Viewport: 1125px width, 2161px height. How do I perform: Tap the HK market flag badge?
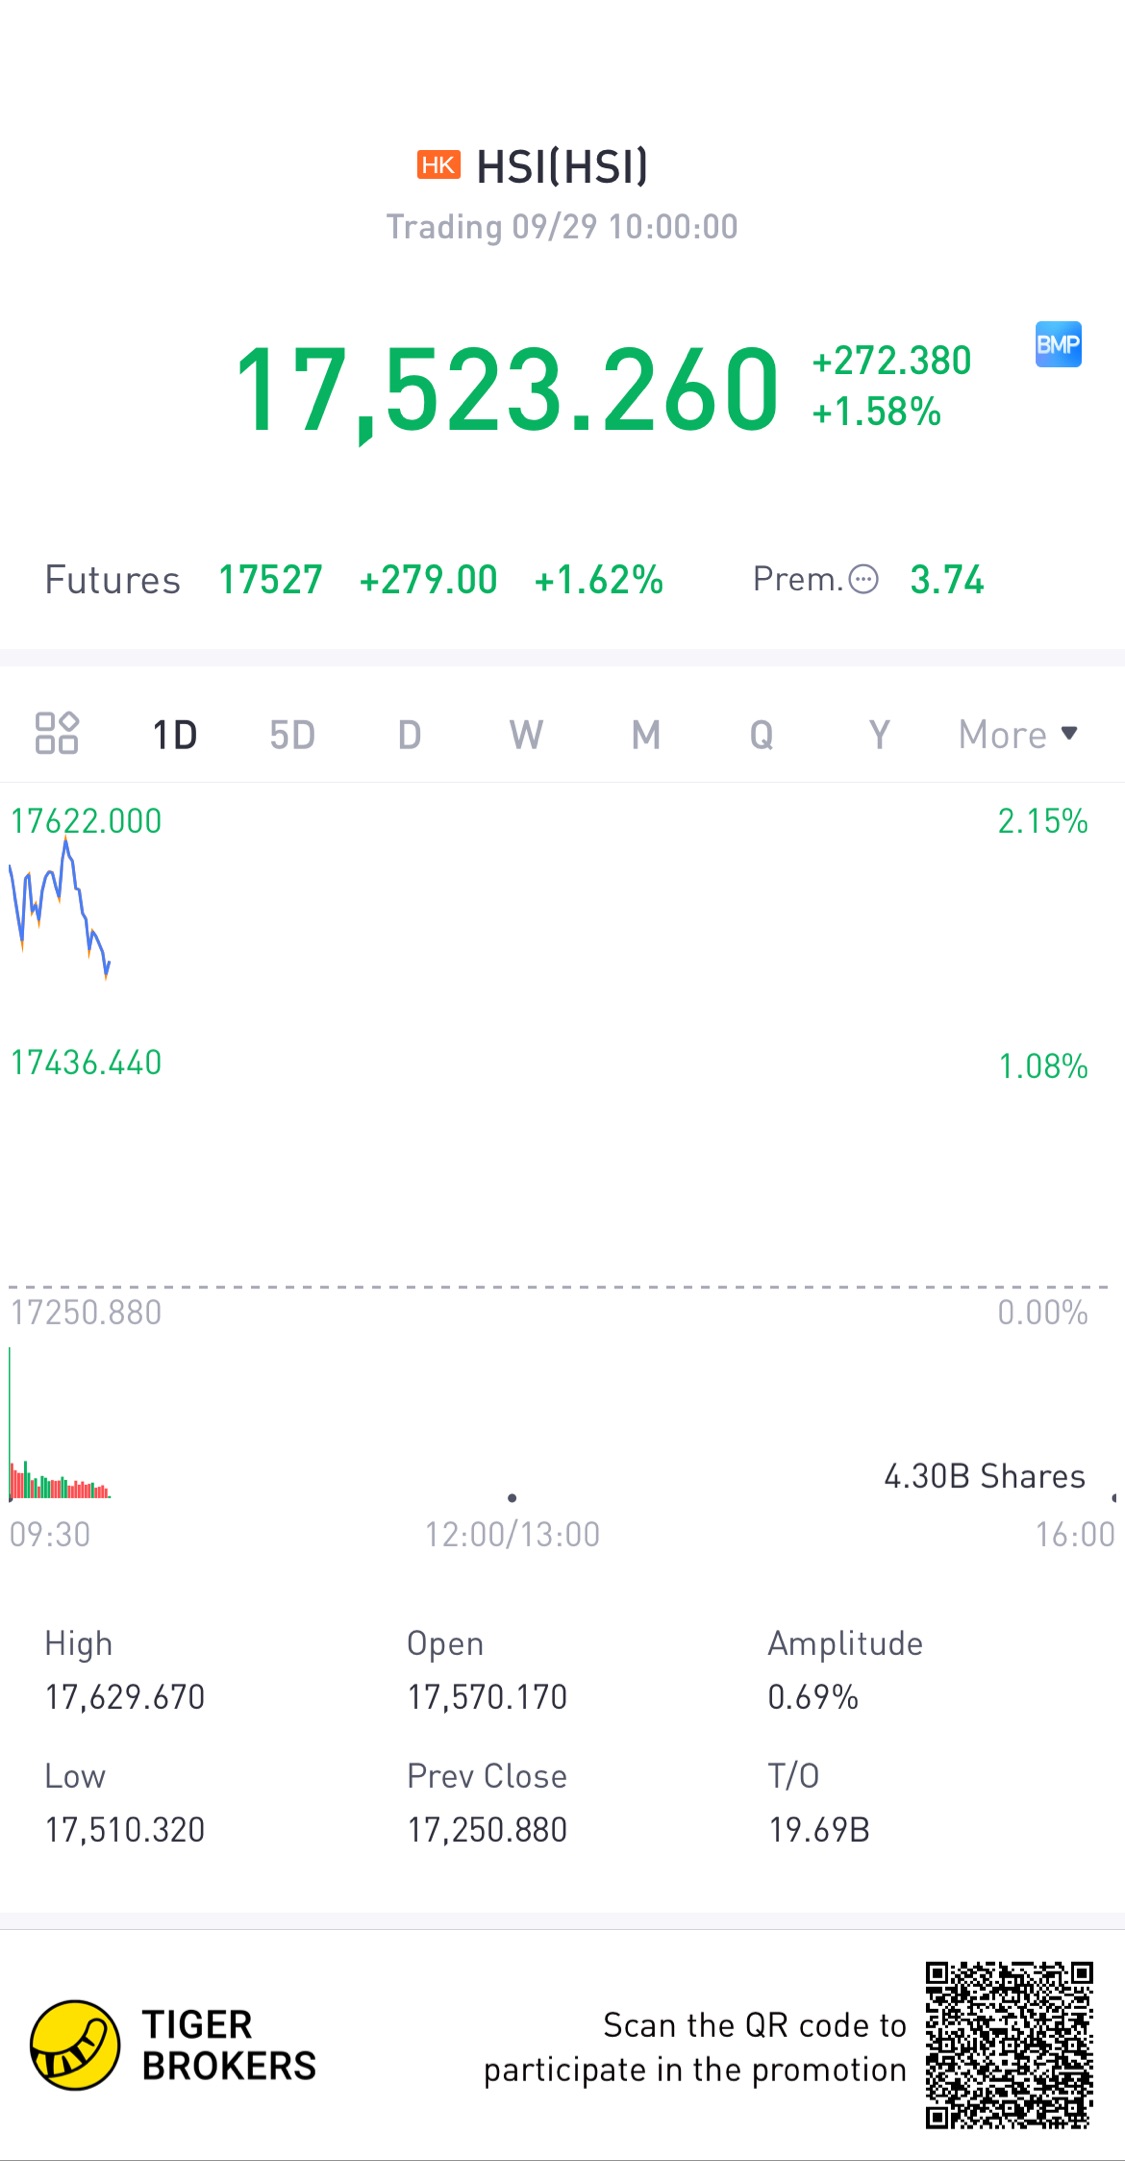pyautogui.click(x=439, y=165)
